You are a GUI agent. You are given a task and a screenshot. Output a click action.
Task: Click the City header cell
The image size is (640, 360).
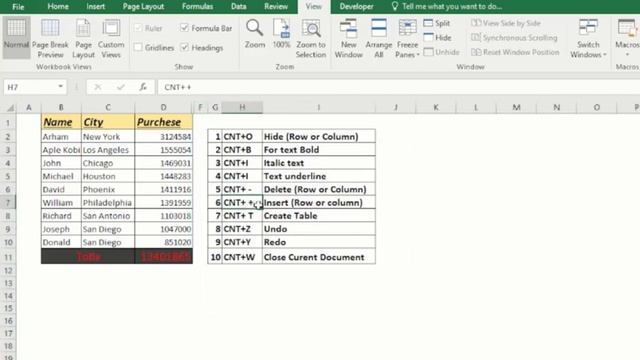click(x=108, y=122)
